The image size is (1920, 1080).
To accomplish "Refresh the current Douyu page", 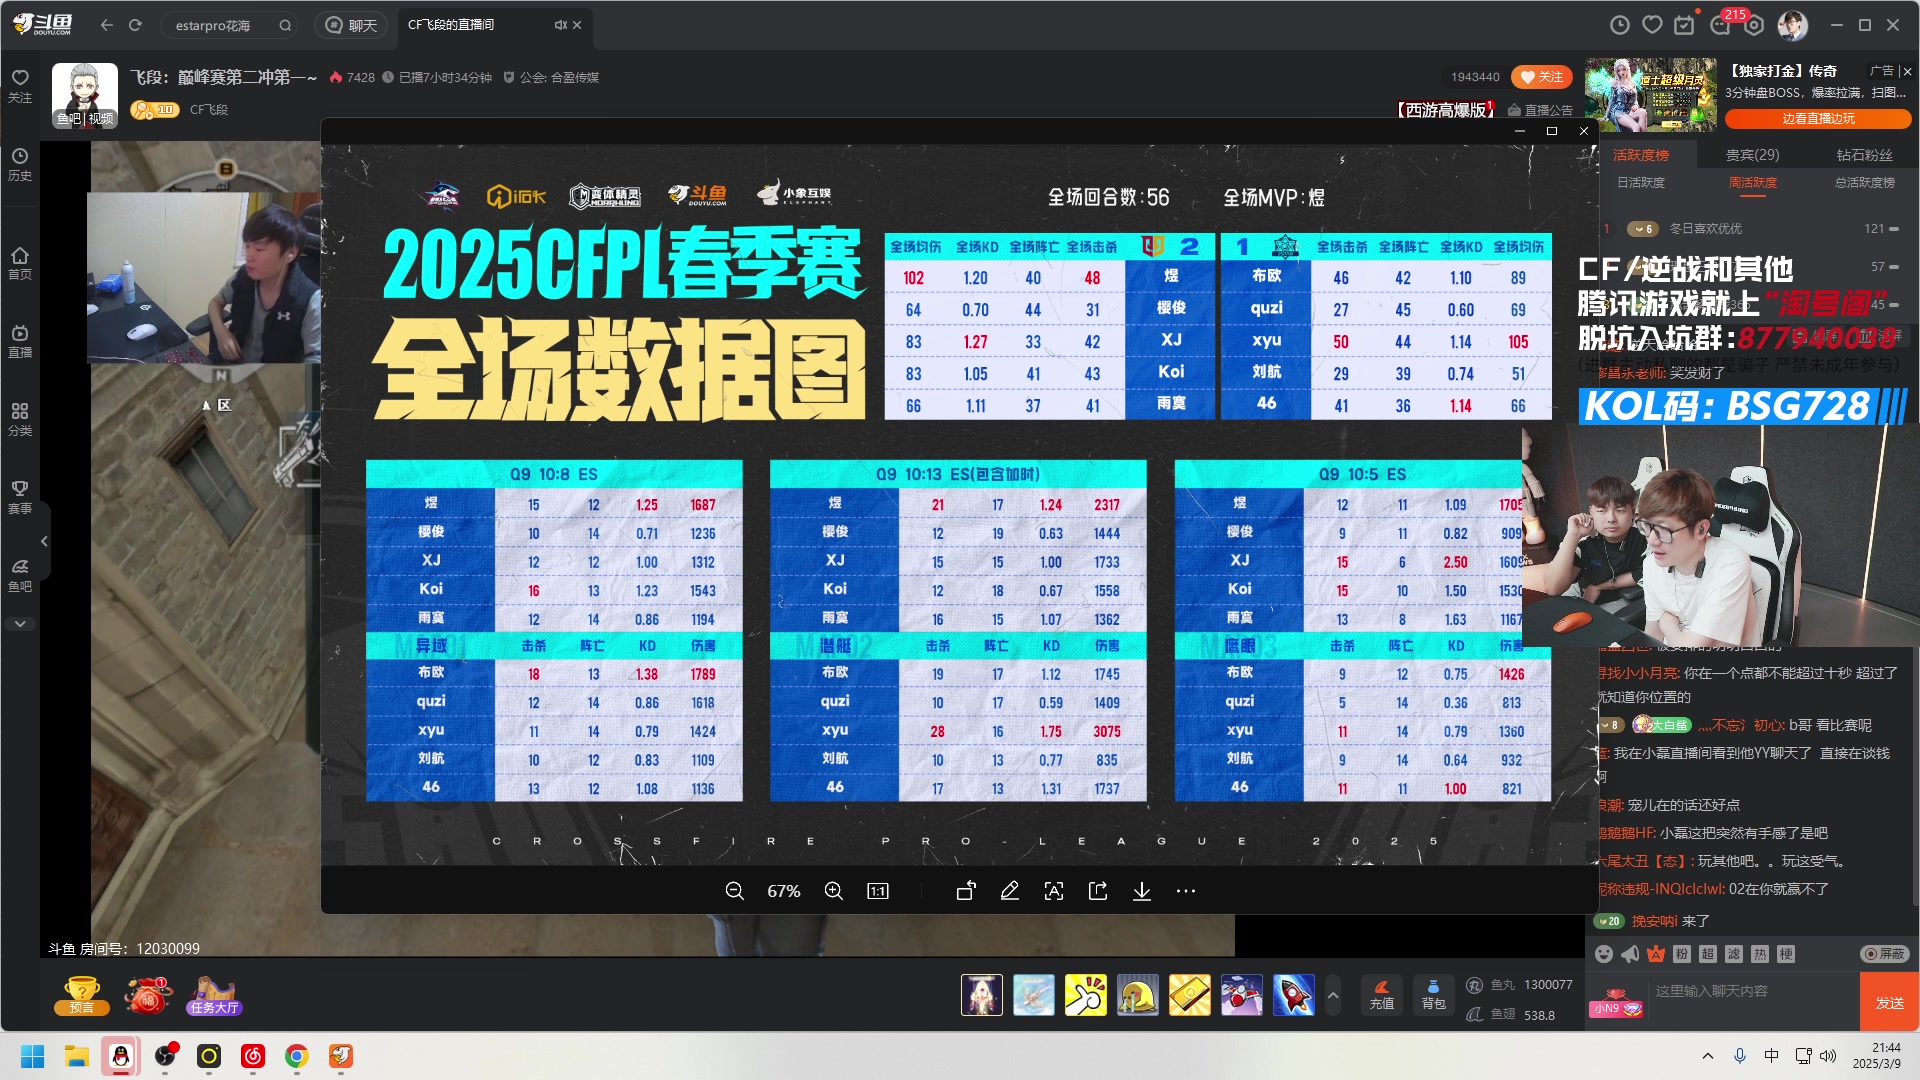I will tap(135, 25).
